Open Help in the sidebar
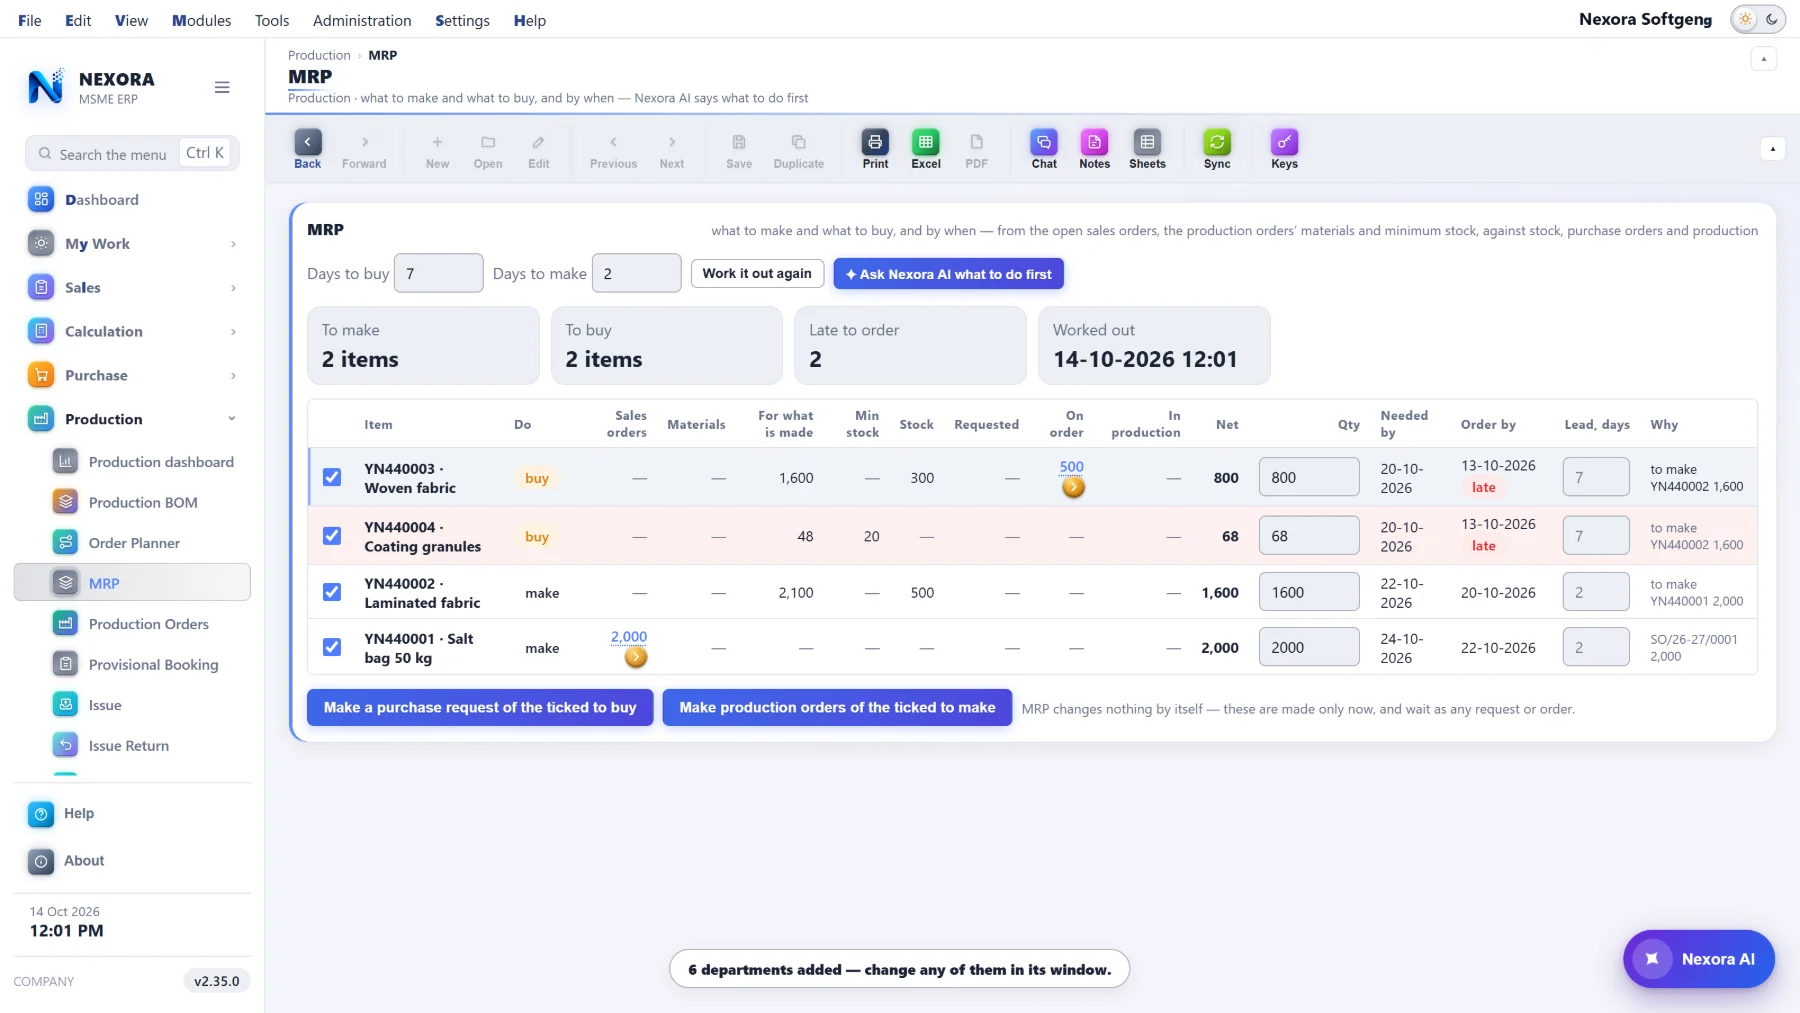Viewport: 1800px width, 1013px height. (132, 814)
